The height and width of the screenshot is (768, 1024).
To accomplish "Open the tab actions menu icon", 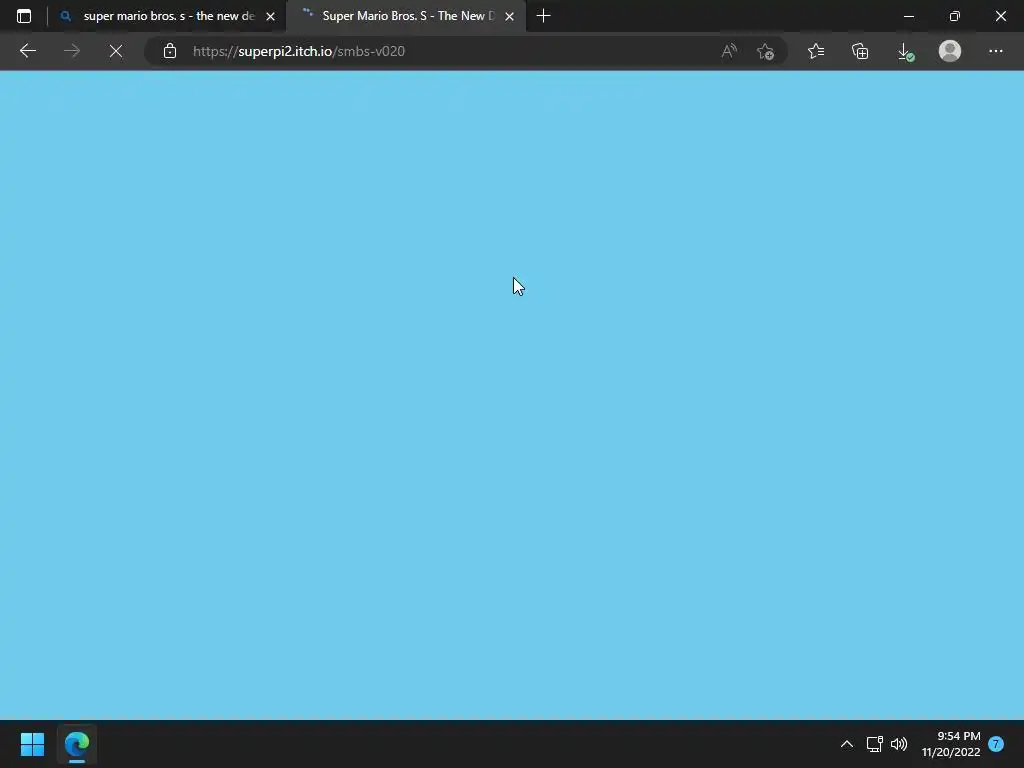I will click(24, 16).
